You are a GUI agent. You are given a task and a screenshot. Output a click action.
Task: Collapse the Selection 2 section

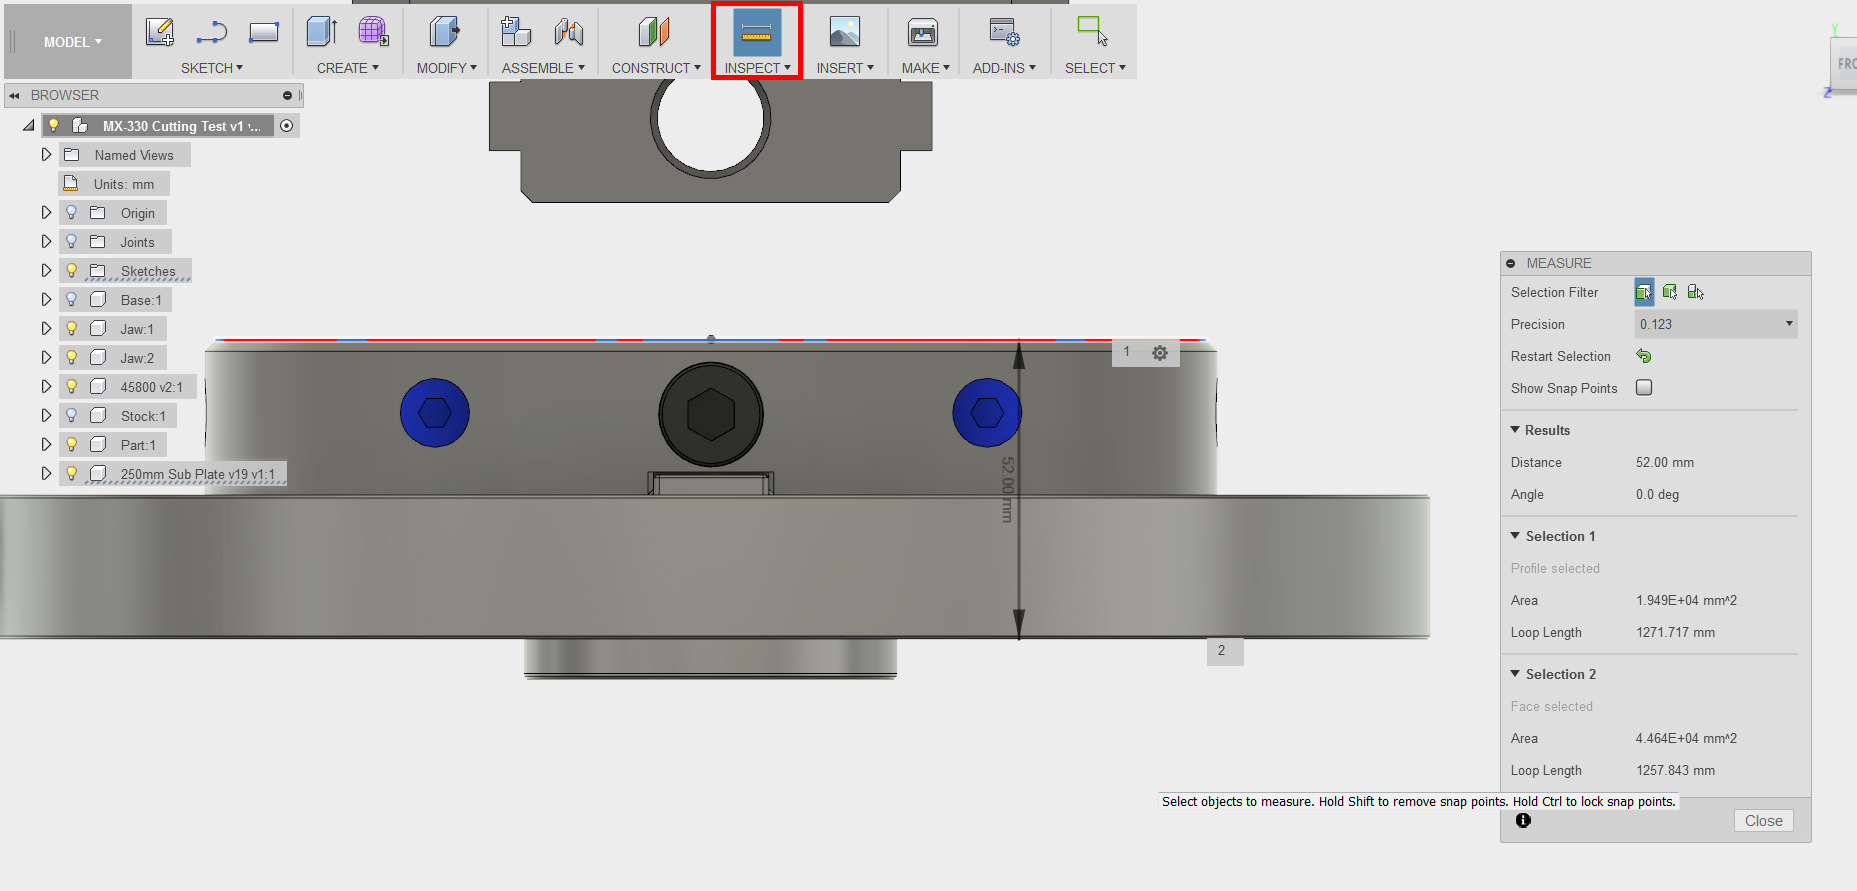(1515, 674)
